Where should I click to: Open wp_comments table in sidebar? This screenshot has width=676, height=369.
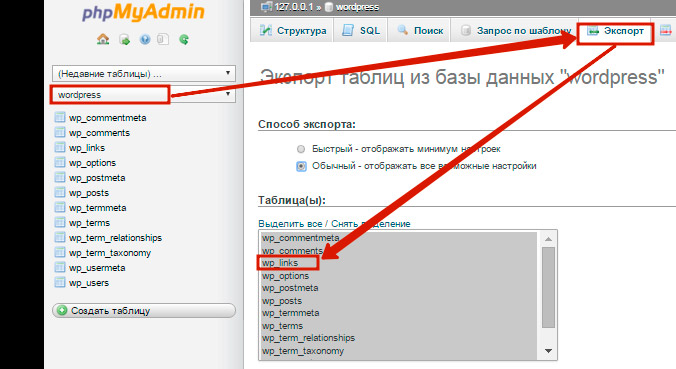pyautogui.click(x=99, y=133)
